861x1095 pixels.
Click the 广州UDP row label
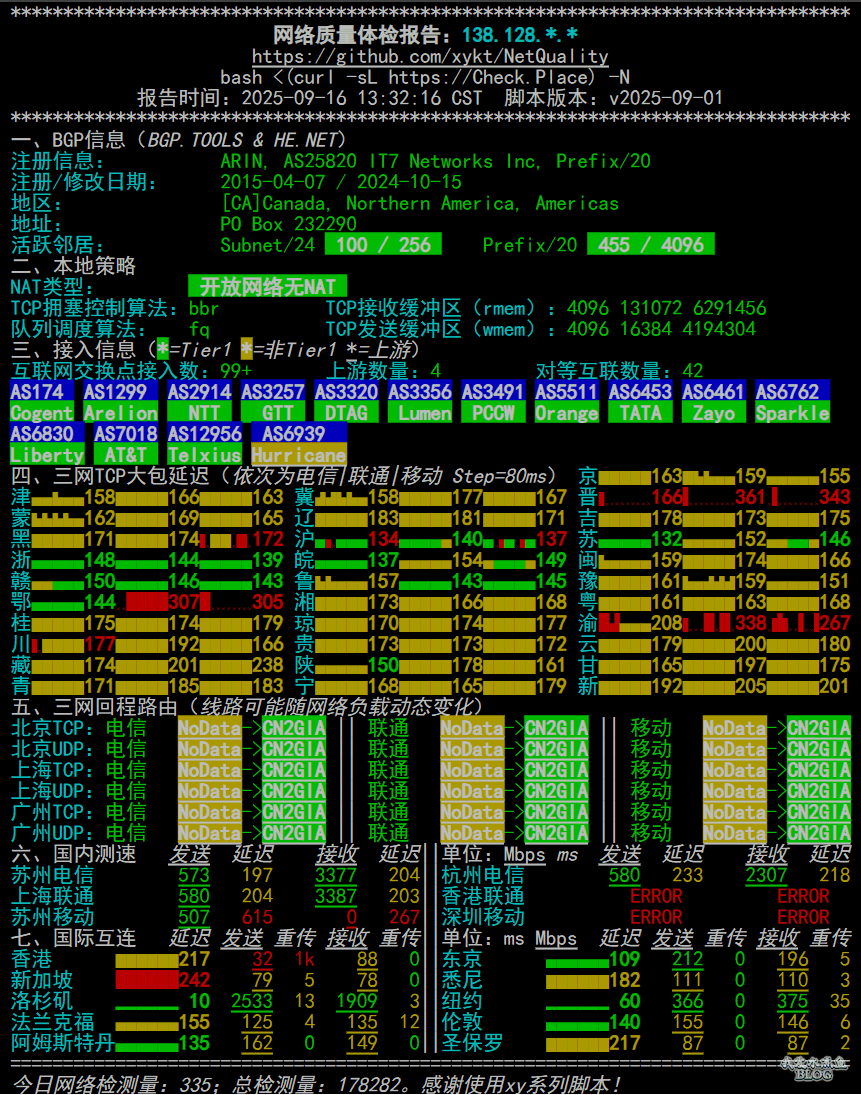click(x=52, y=832)
